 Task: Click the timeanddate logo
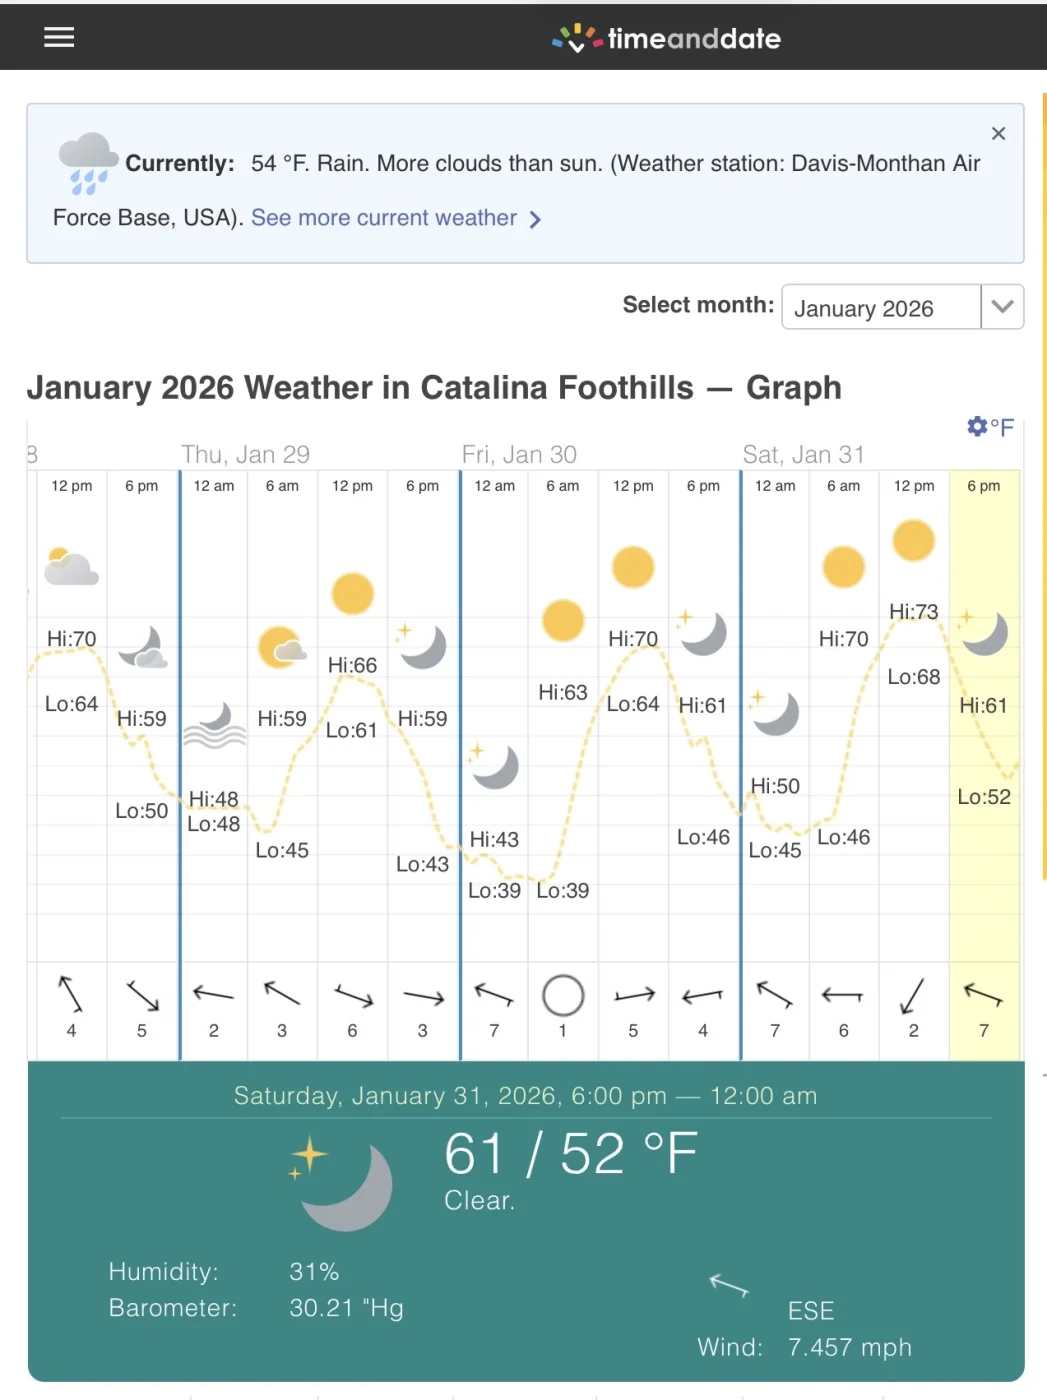click(667, 38)
